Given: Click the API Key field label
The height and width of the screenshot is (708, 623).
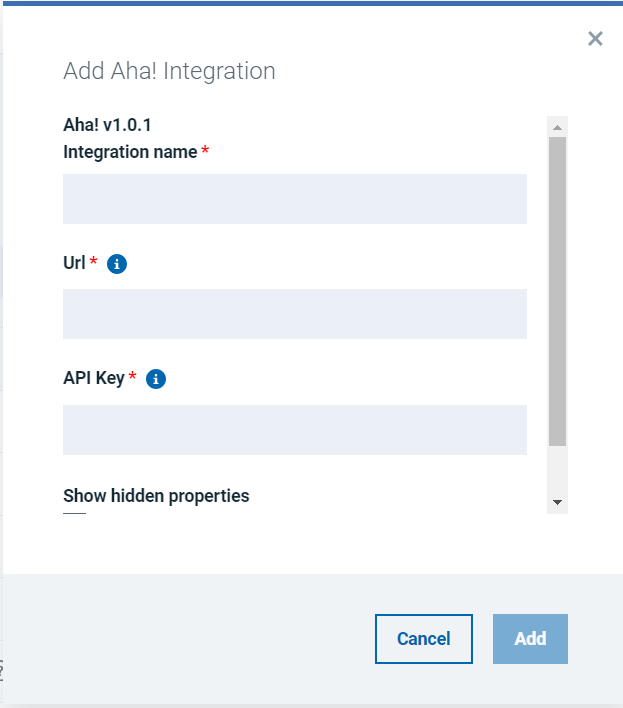Looking at the screenshot, I should 94,378.
